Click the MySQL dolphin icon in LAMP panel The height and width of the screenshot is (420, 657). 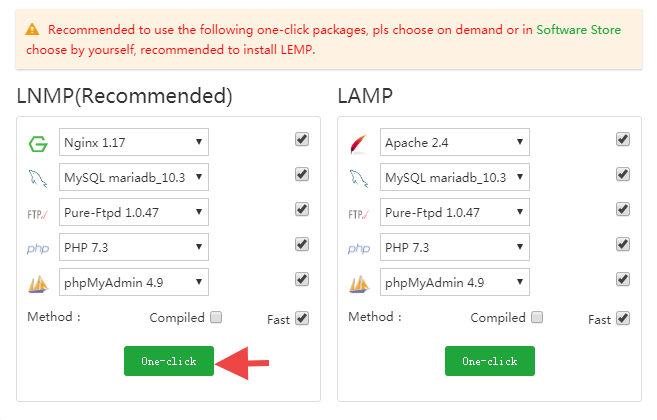coord(359,179)
